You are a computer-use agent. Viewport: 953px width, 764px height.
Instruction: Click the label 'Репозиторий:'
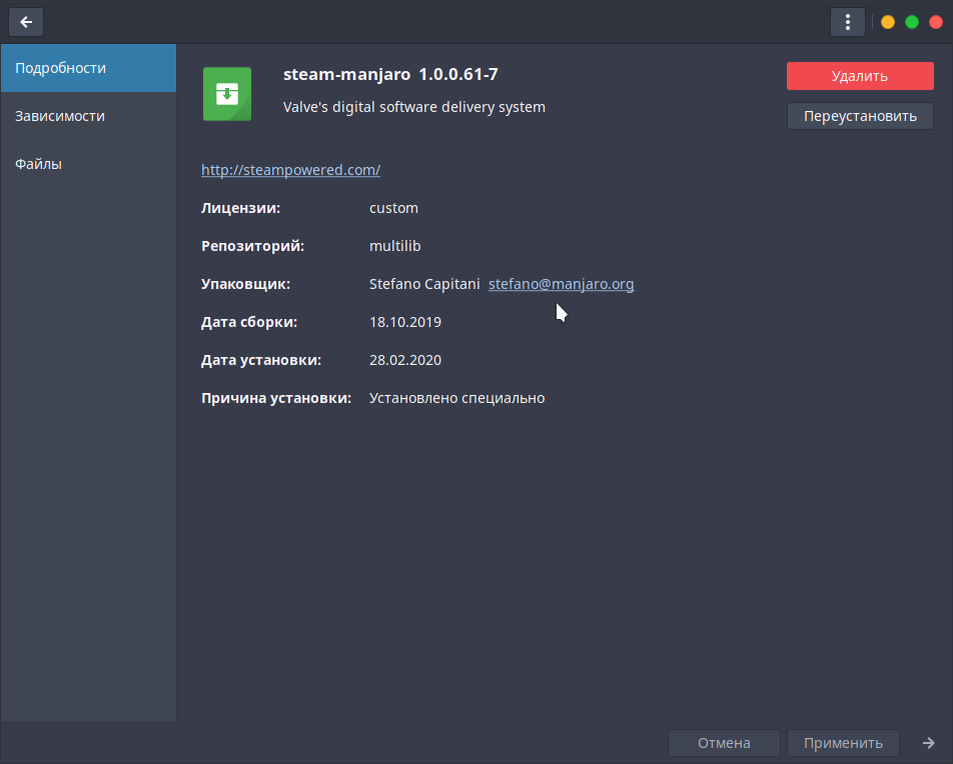point(253,246)
